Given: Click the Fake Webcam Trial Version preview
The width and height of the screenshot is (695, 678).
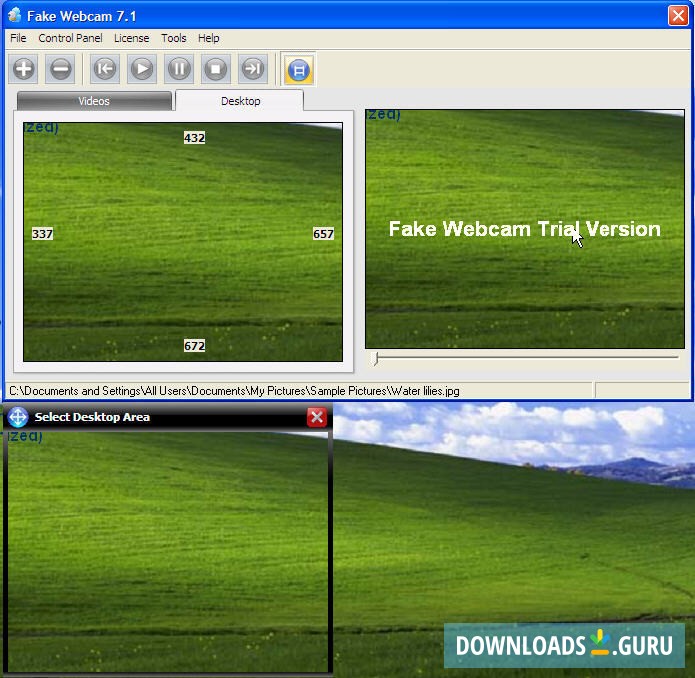Looking at the screenshot, I should (524, 229).
